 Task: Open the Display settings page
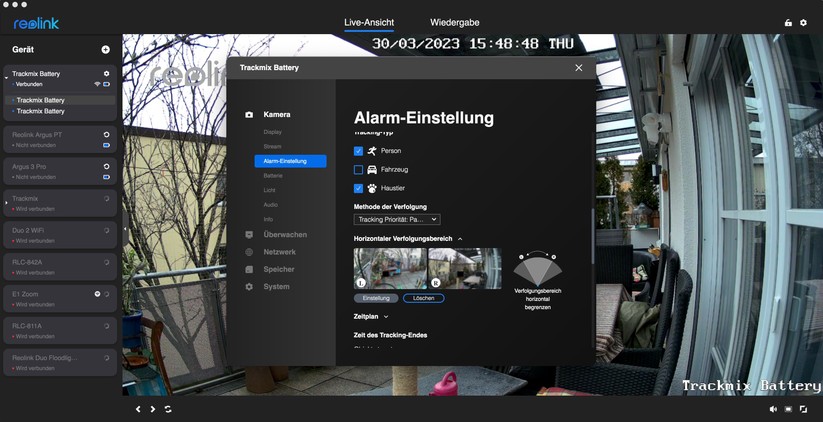272,132
